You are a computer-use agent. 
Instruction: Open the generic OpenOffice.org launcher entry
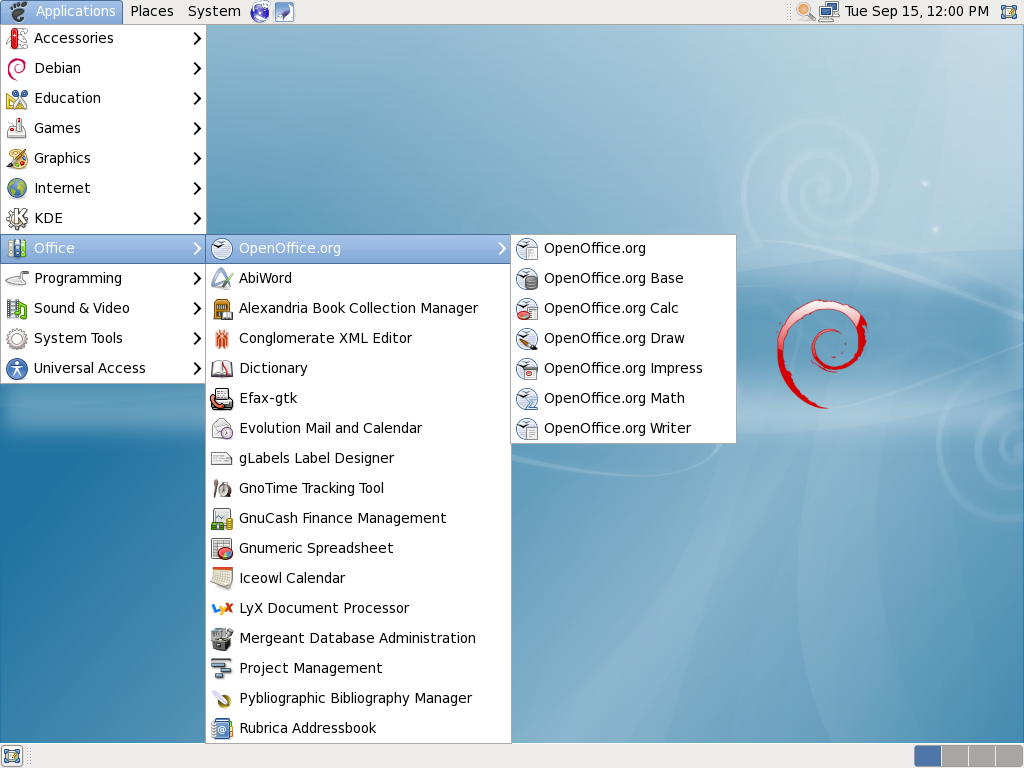click(623, 249)
